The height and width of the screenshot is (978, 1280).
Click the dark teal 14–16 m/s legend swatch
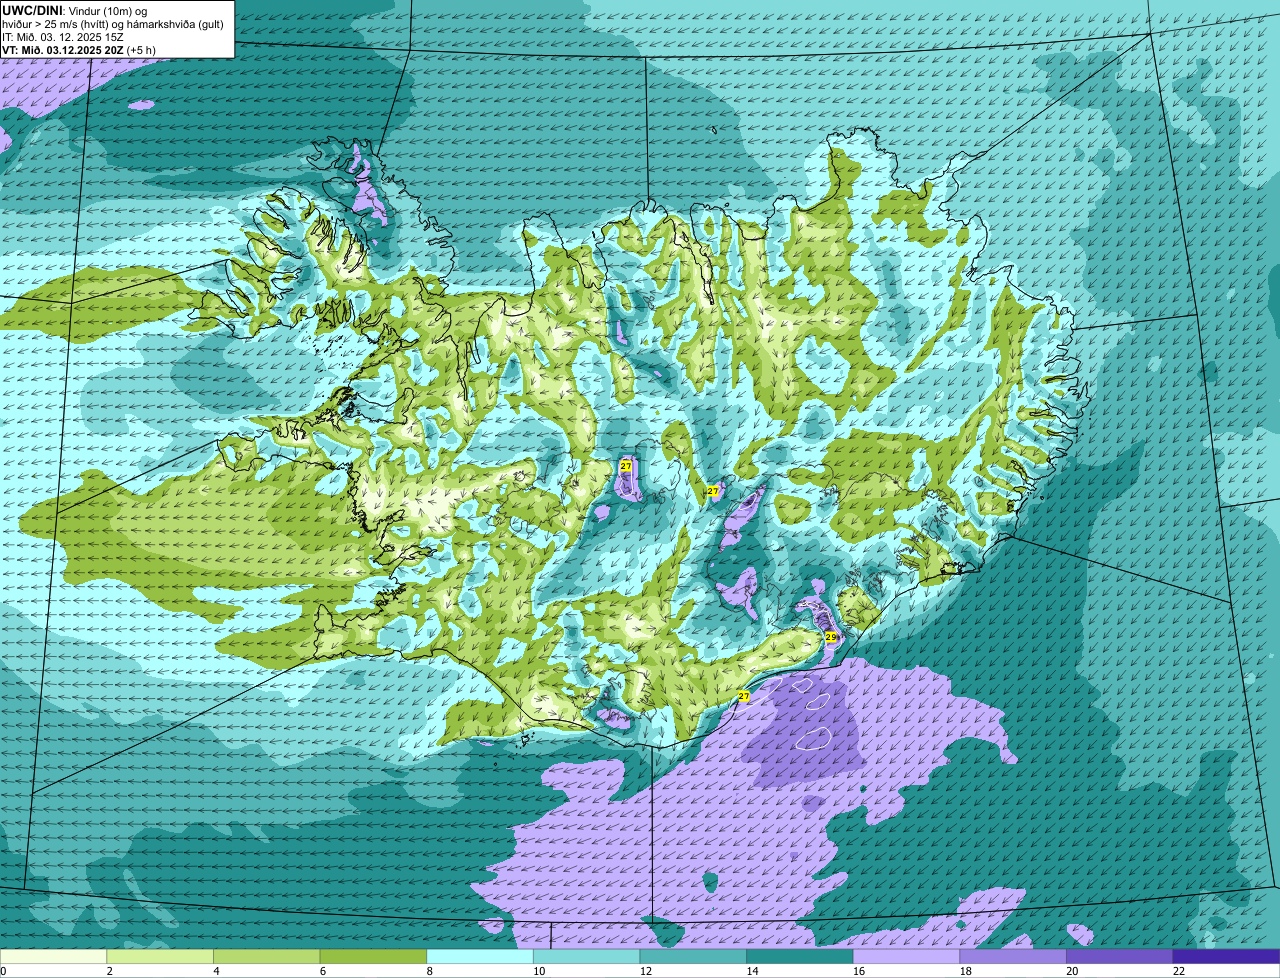coord(800,957)
